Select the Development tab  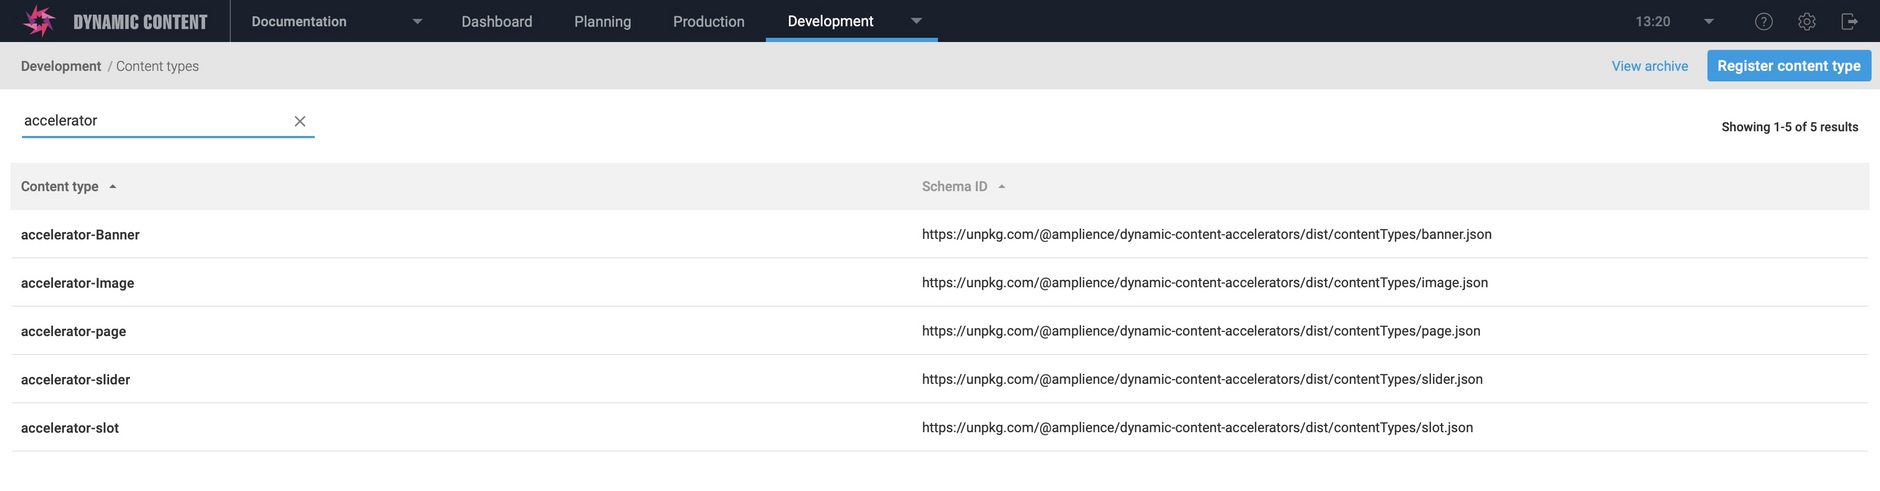pos(831,21)
